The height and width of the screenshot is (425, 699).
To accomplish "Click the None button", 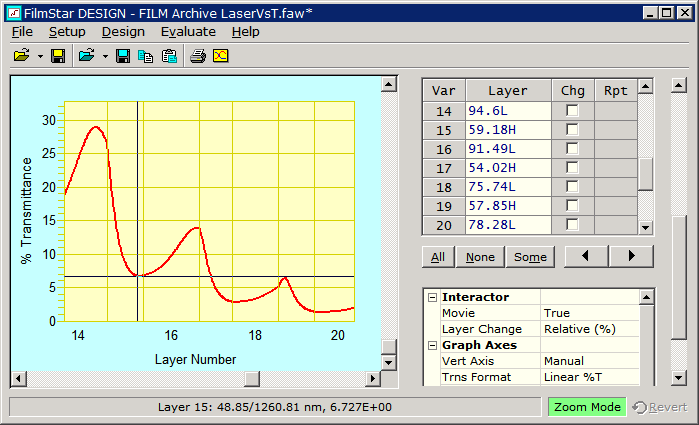I will click(x=480, y=257).
